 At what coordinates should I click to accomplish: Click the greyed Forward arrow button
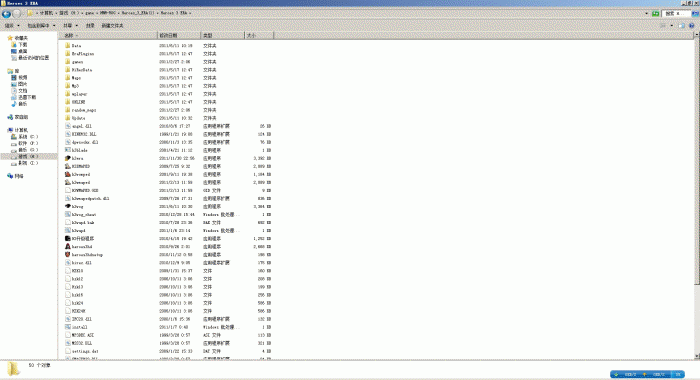[17, 13]
